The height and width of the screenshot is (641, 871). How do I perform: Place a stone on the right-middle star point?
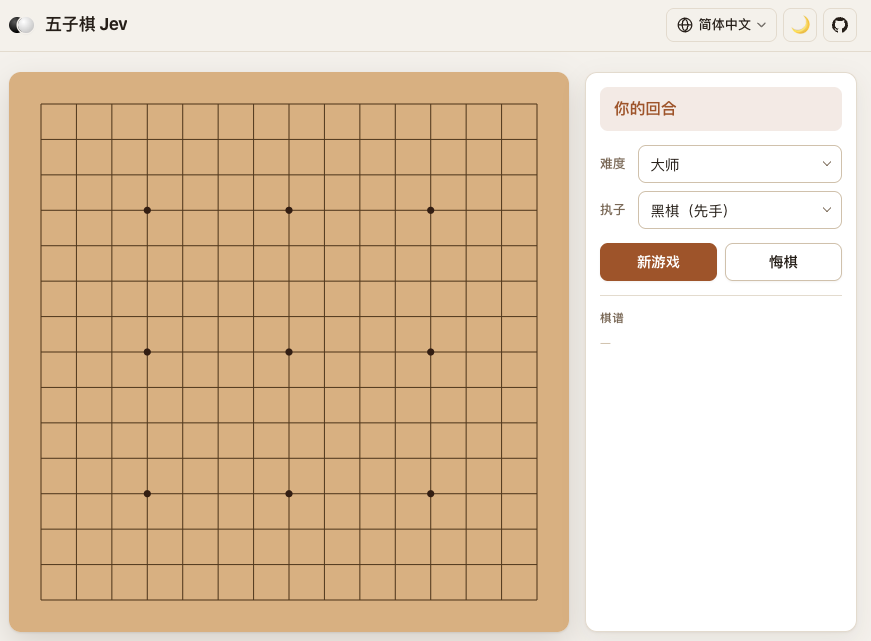[431, 352]
